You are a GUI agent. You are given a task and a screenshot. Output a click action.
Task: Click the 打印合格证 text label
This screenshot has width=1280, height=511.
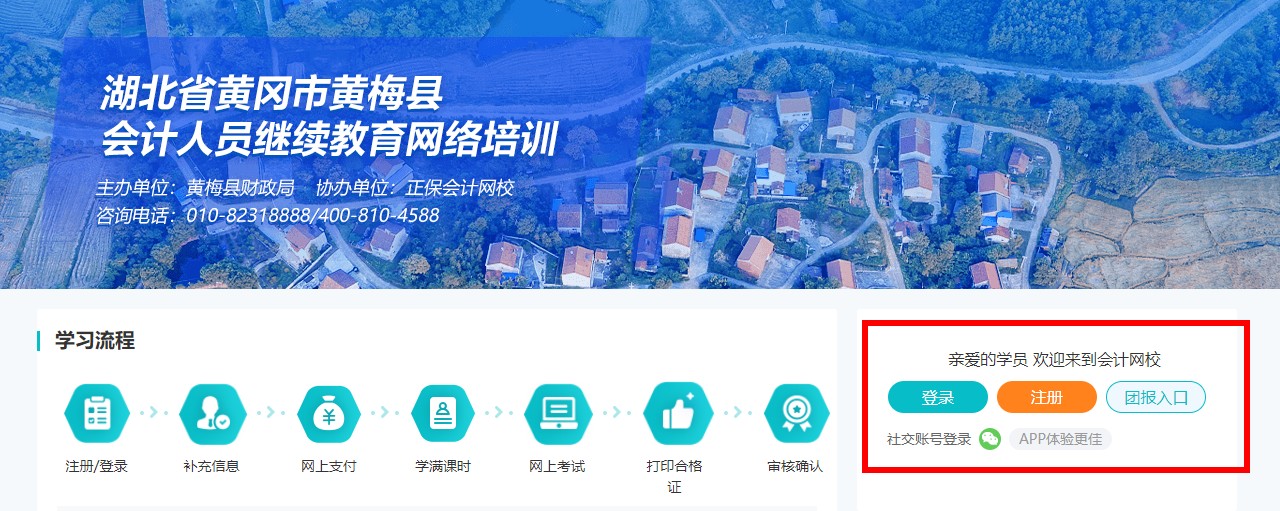click(675, 477)
